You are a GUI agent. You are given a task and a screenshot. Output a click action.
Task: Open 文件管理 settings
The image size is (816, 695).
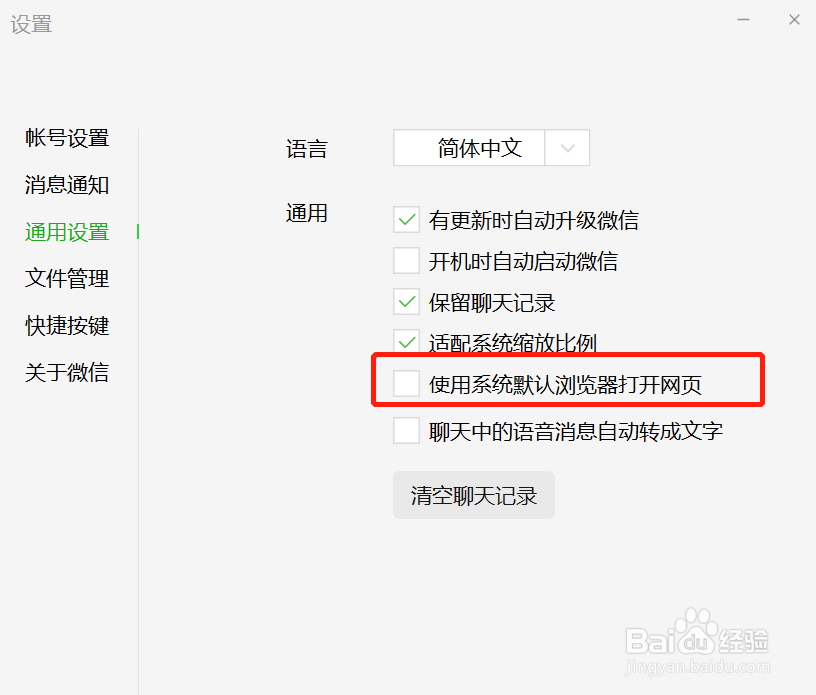click(67, 279)
